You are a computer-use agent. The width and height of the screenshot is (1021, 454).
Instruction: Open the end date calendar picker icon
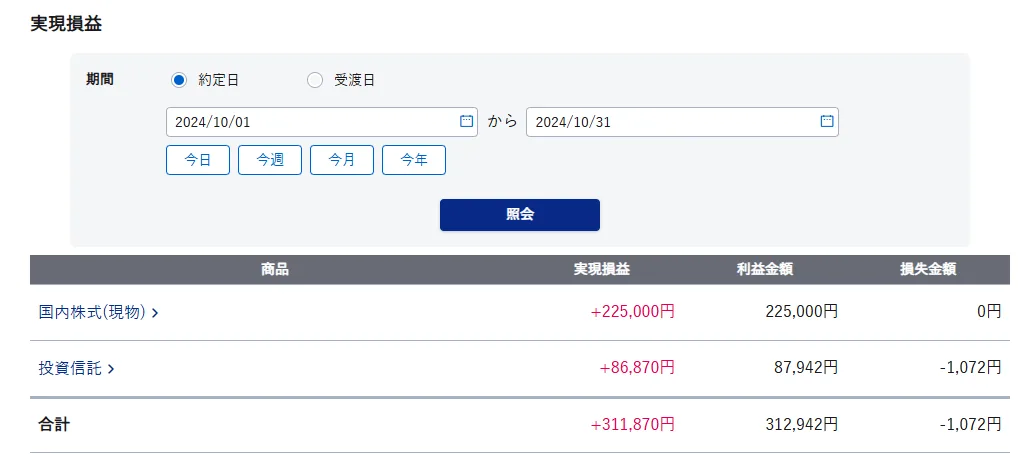(827, 122)
